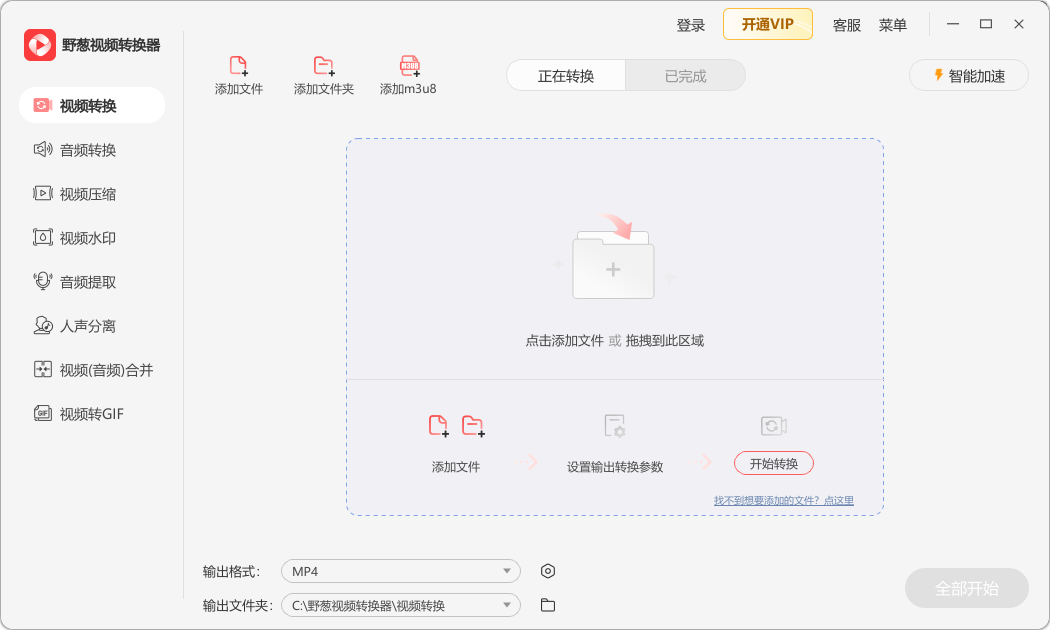This screenshot has height=630, width=1050.
Task: Switch to the 已完成 tab
Action: (x=685, y=75)
